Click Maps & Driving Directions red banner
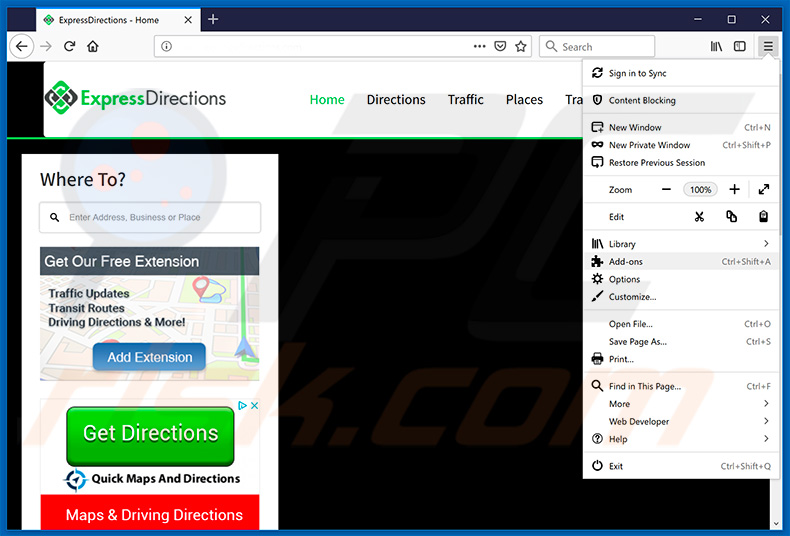This screenshot has height=536, width=790. [x=150, y=513]
